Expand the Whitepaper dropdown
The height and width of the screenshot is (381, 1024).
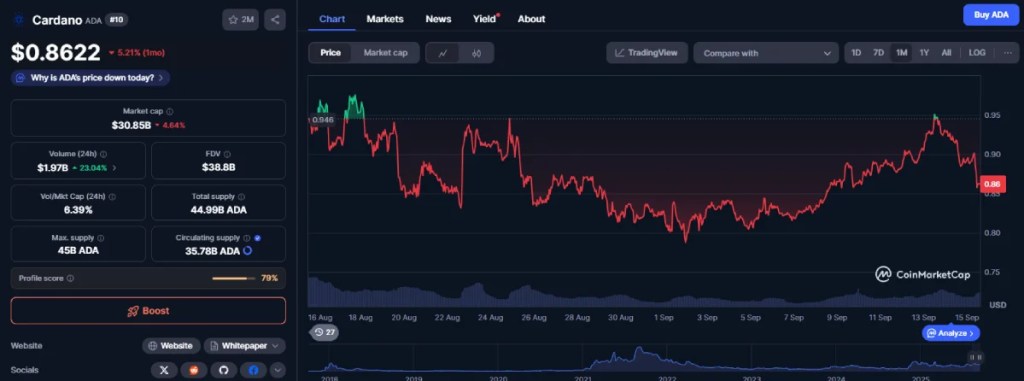(x=244, y=346)
